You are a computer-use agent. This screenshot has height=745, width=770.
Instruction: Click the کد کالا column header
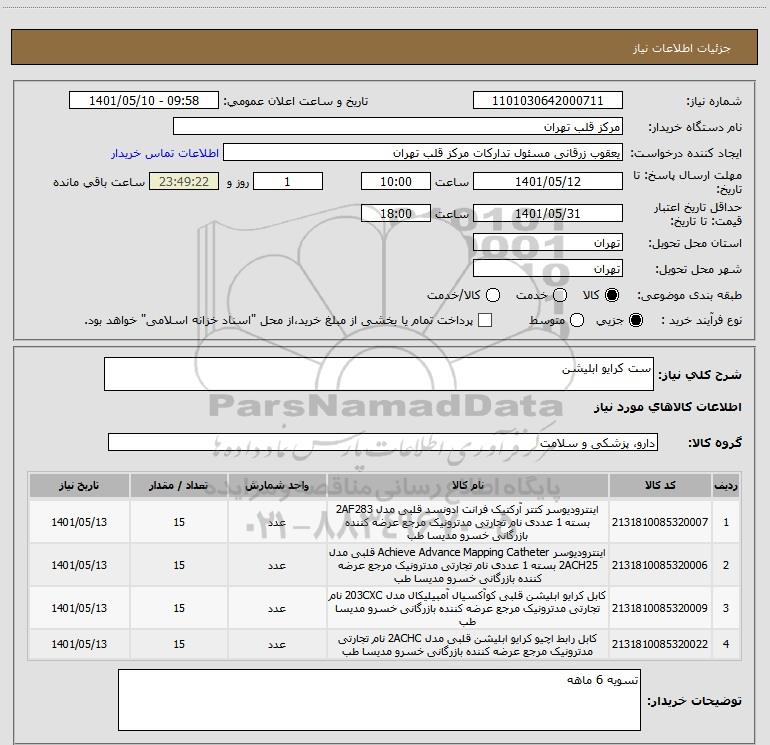[x=660, y=486]
